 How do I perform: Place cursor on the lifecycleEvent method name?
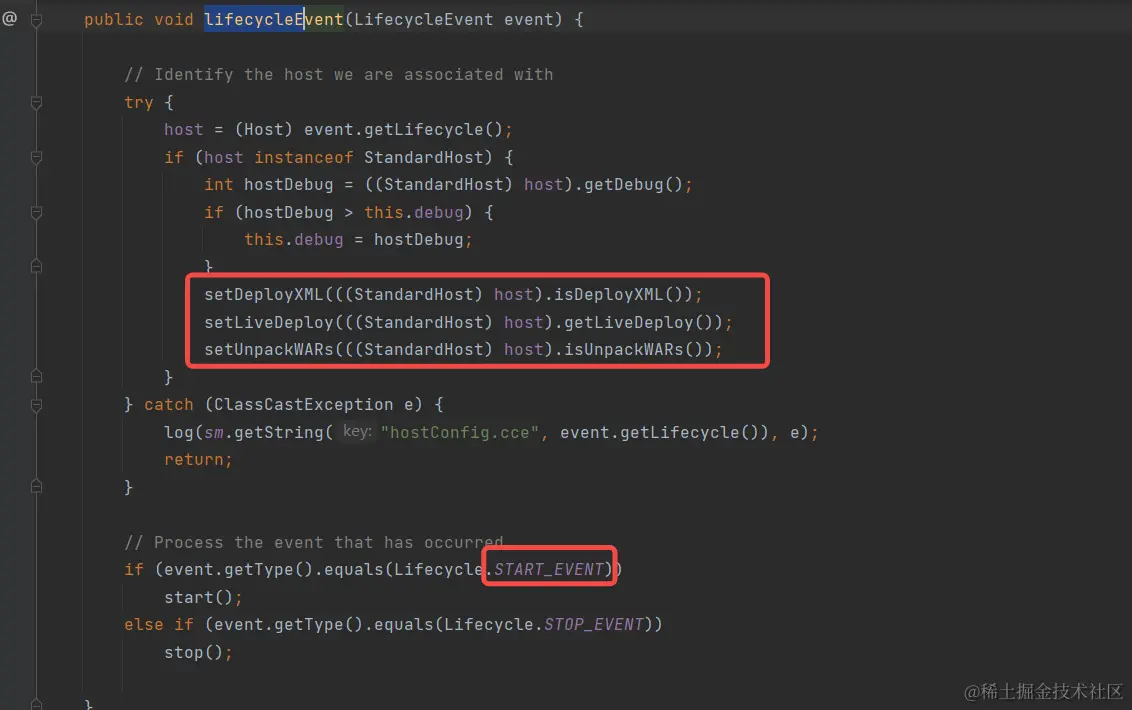pos(274,20)
